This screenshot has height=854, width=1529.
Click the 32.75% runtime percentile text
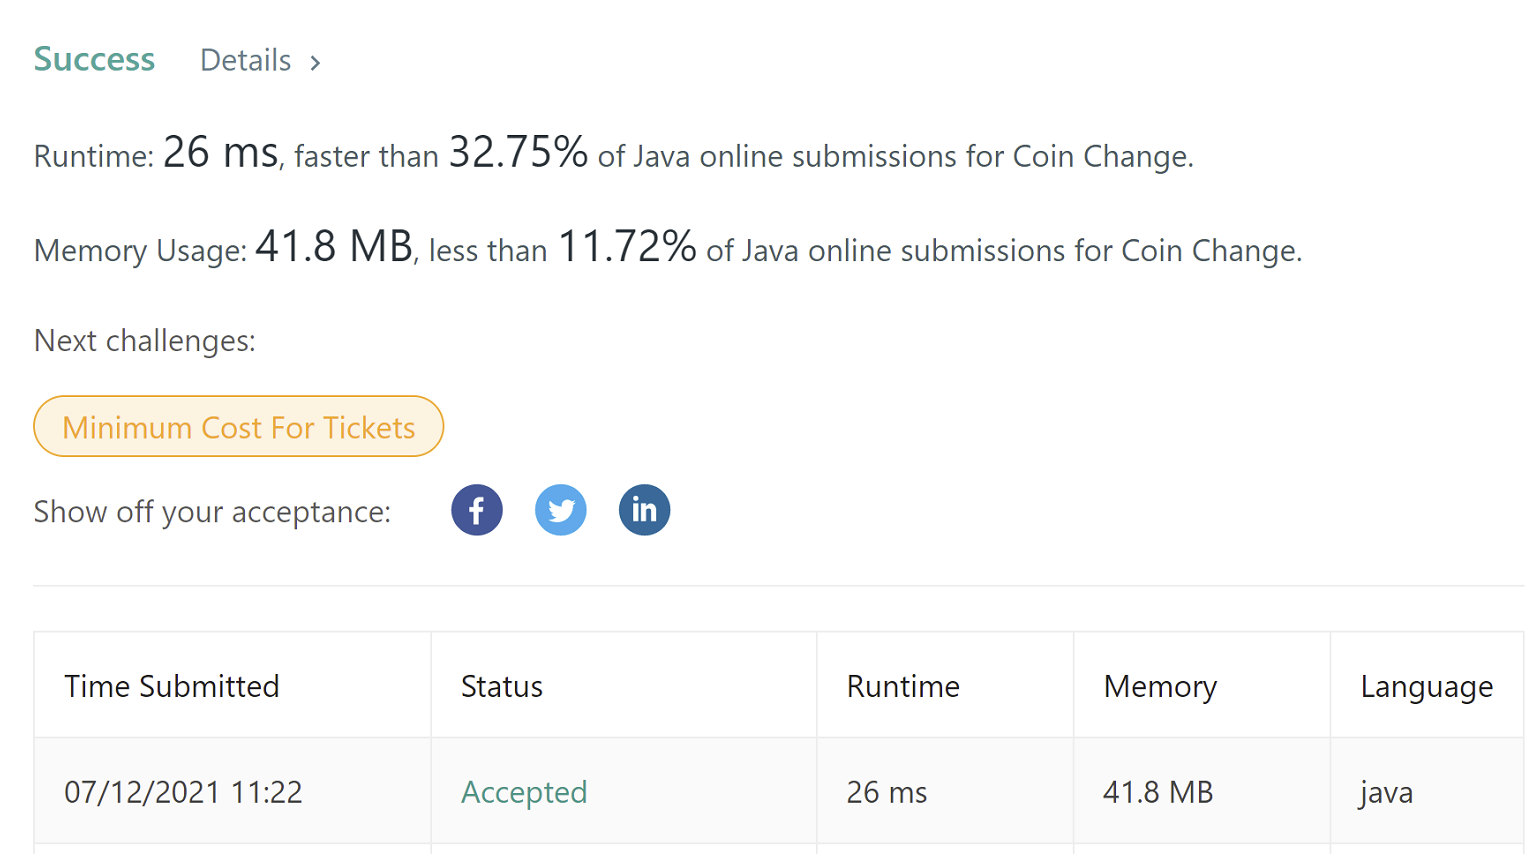(x=518, y=152)
